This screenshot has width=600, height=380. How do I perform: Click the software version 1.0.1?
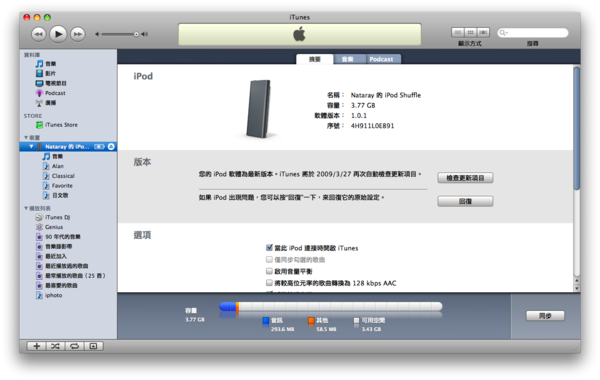pos(359,115)
